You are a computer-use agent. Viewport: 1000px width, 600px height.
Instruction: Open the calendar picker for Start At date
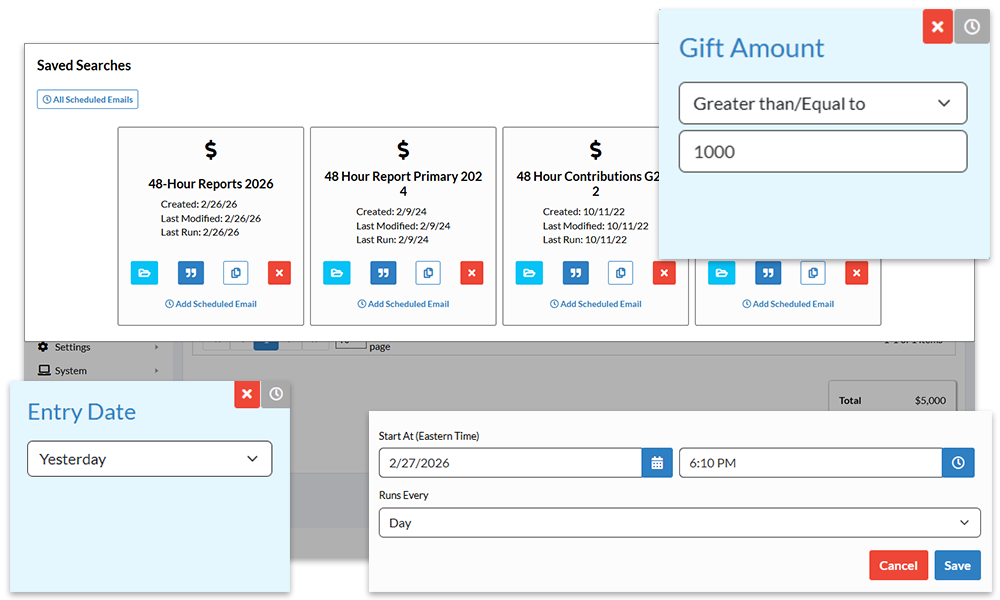point(657,462)
